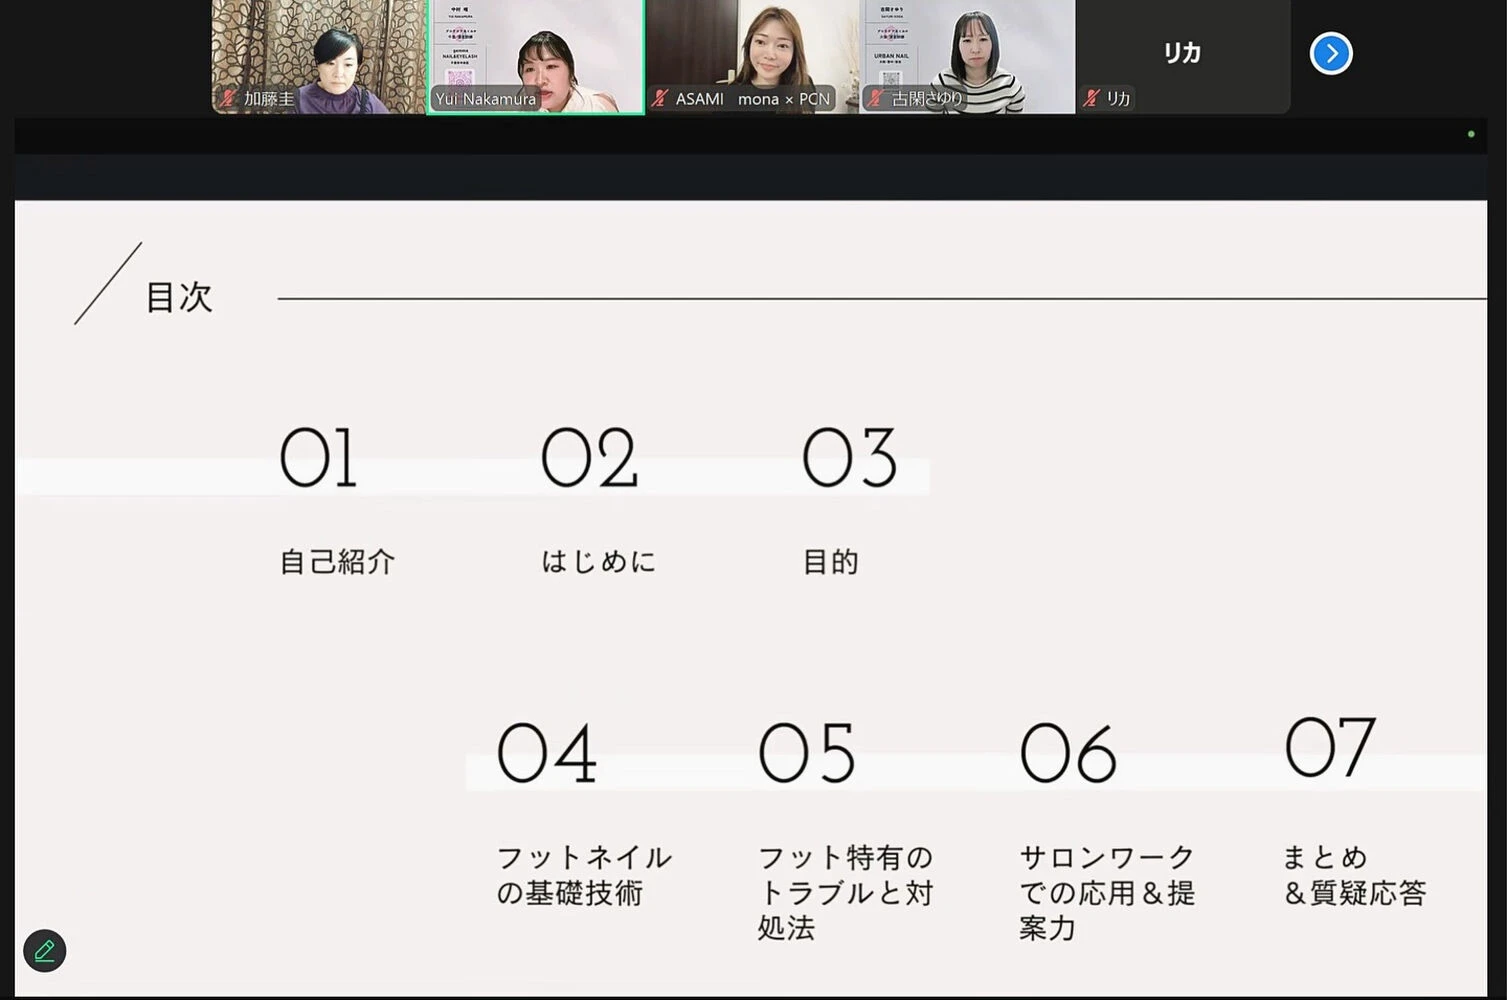
Task: Select 加藤圭 participant video thumbnail
Action: coord(319,56)
